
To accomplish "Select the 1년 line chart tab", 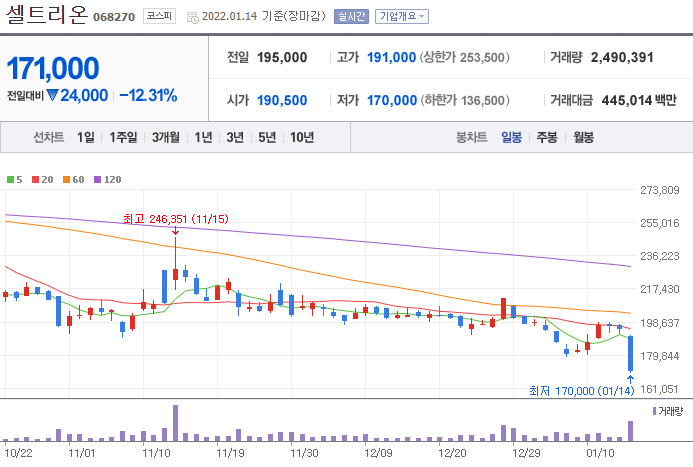I will 203,137.
